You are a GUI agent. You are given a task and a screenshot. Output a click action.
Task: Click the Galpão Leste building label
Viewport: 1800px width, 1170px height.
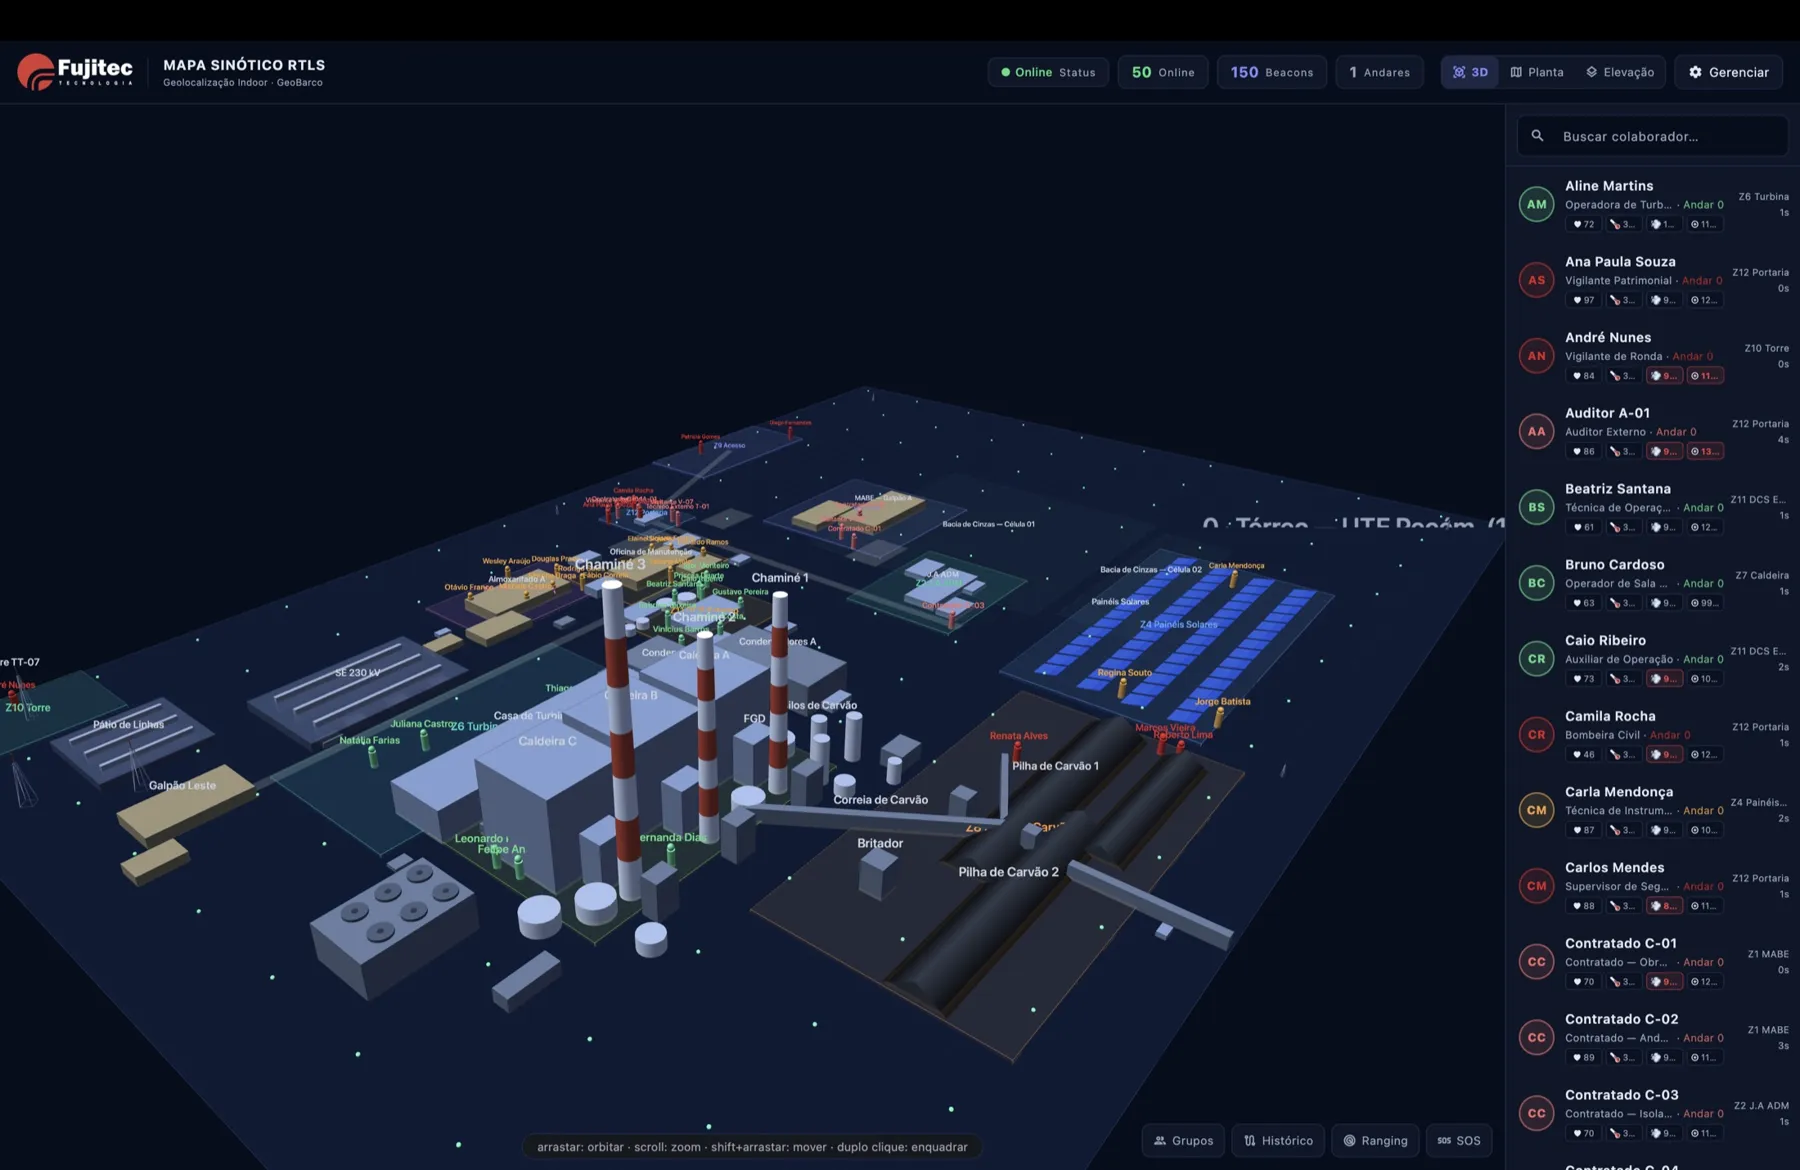182,785
